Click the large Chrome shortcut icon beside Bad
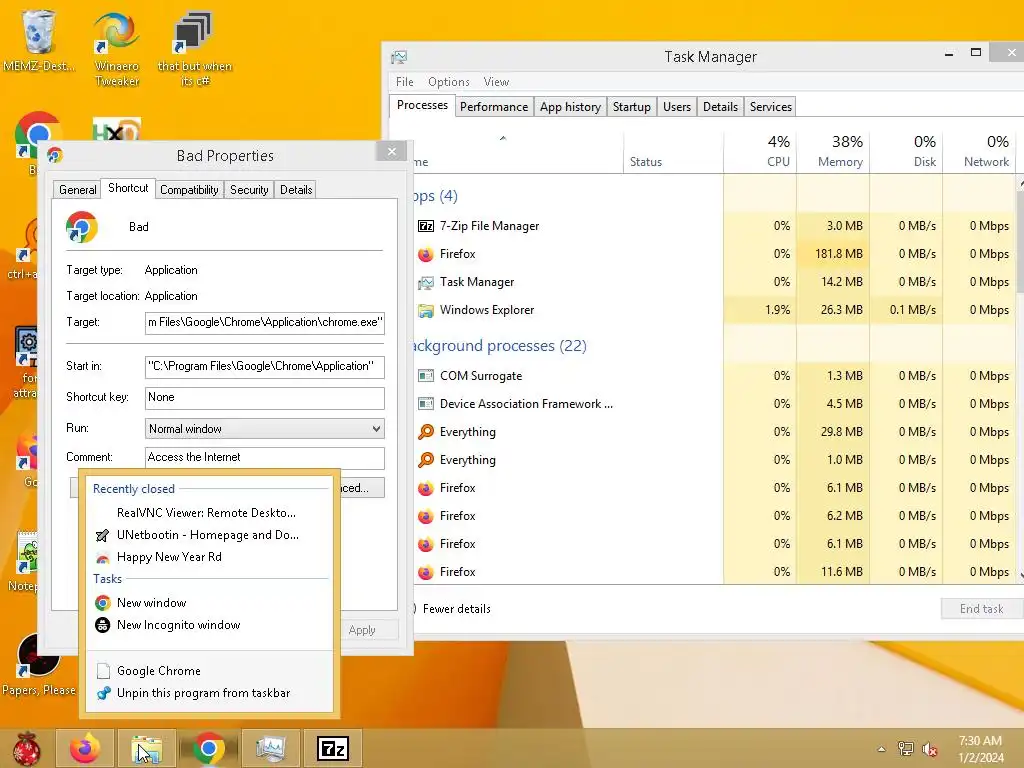Image resolution: width=1024 pixels, height=768 pixels. pos(82,227)
